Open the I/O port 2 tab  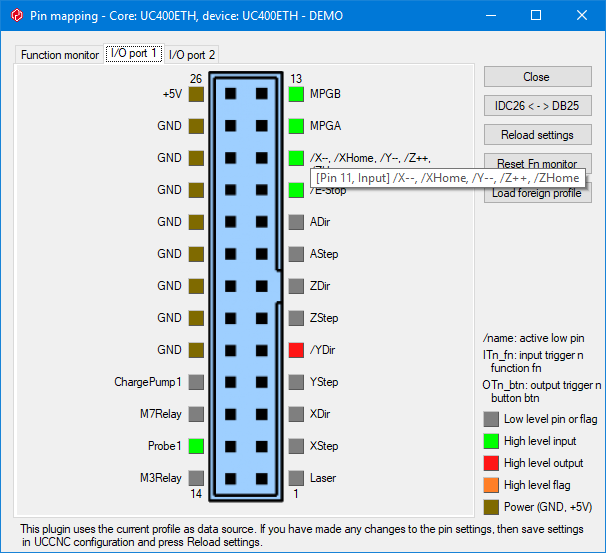(x=192, y=55)
